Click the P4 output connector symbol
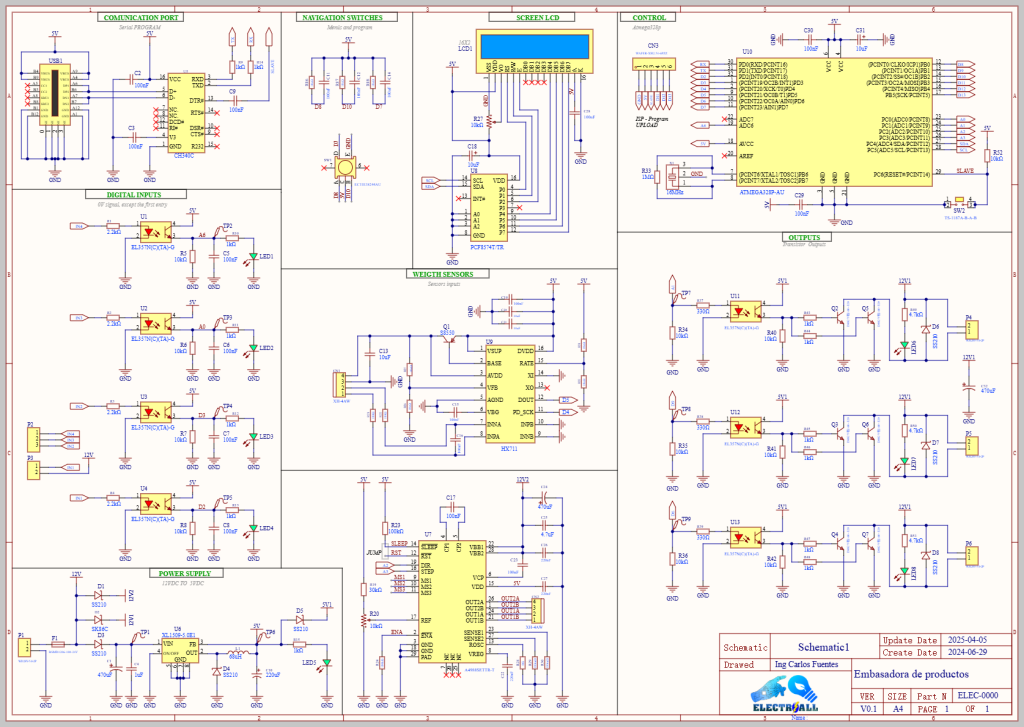Image resolution: width=1024 pixels, height=727 pixels. click(x=970, y=329)
